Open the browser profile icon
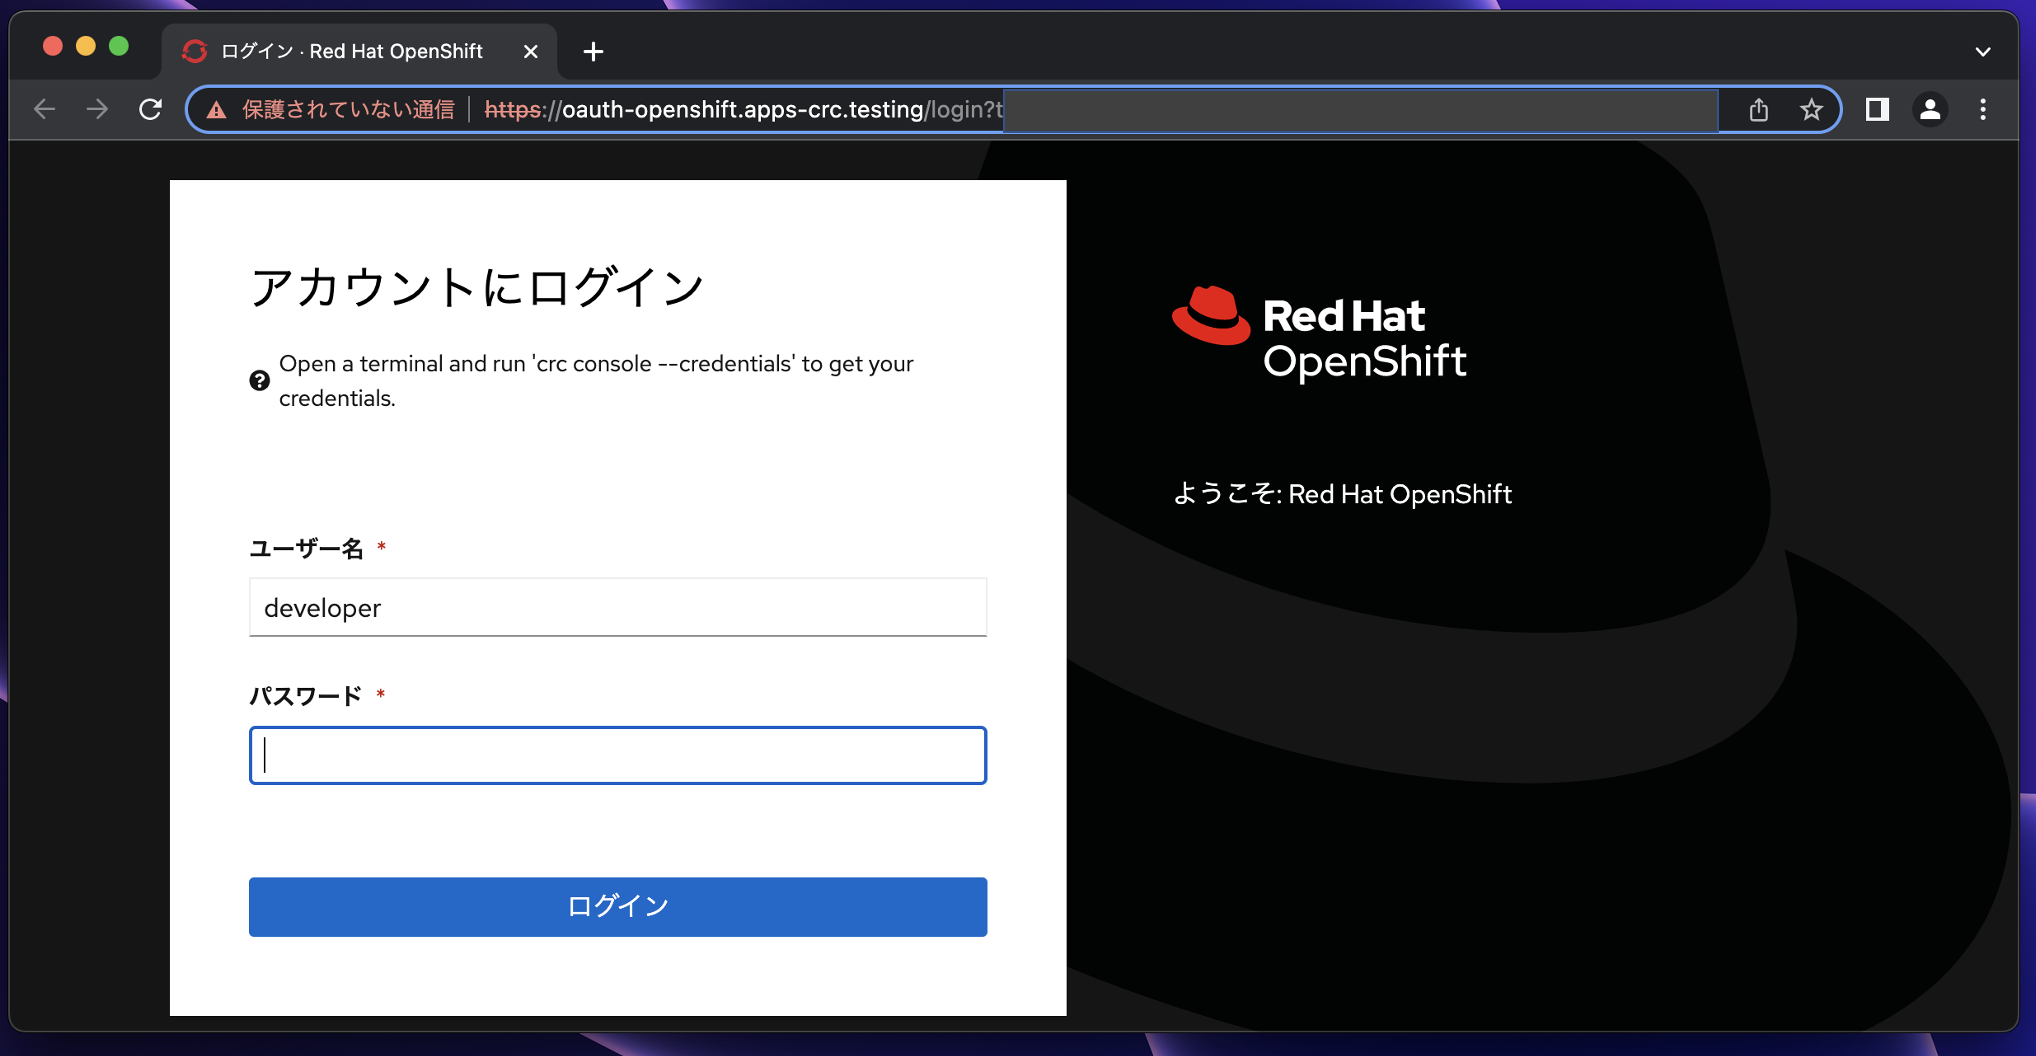 (1930, 110)
